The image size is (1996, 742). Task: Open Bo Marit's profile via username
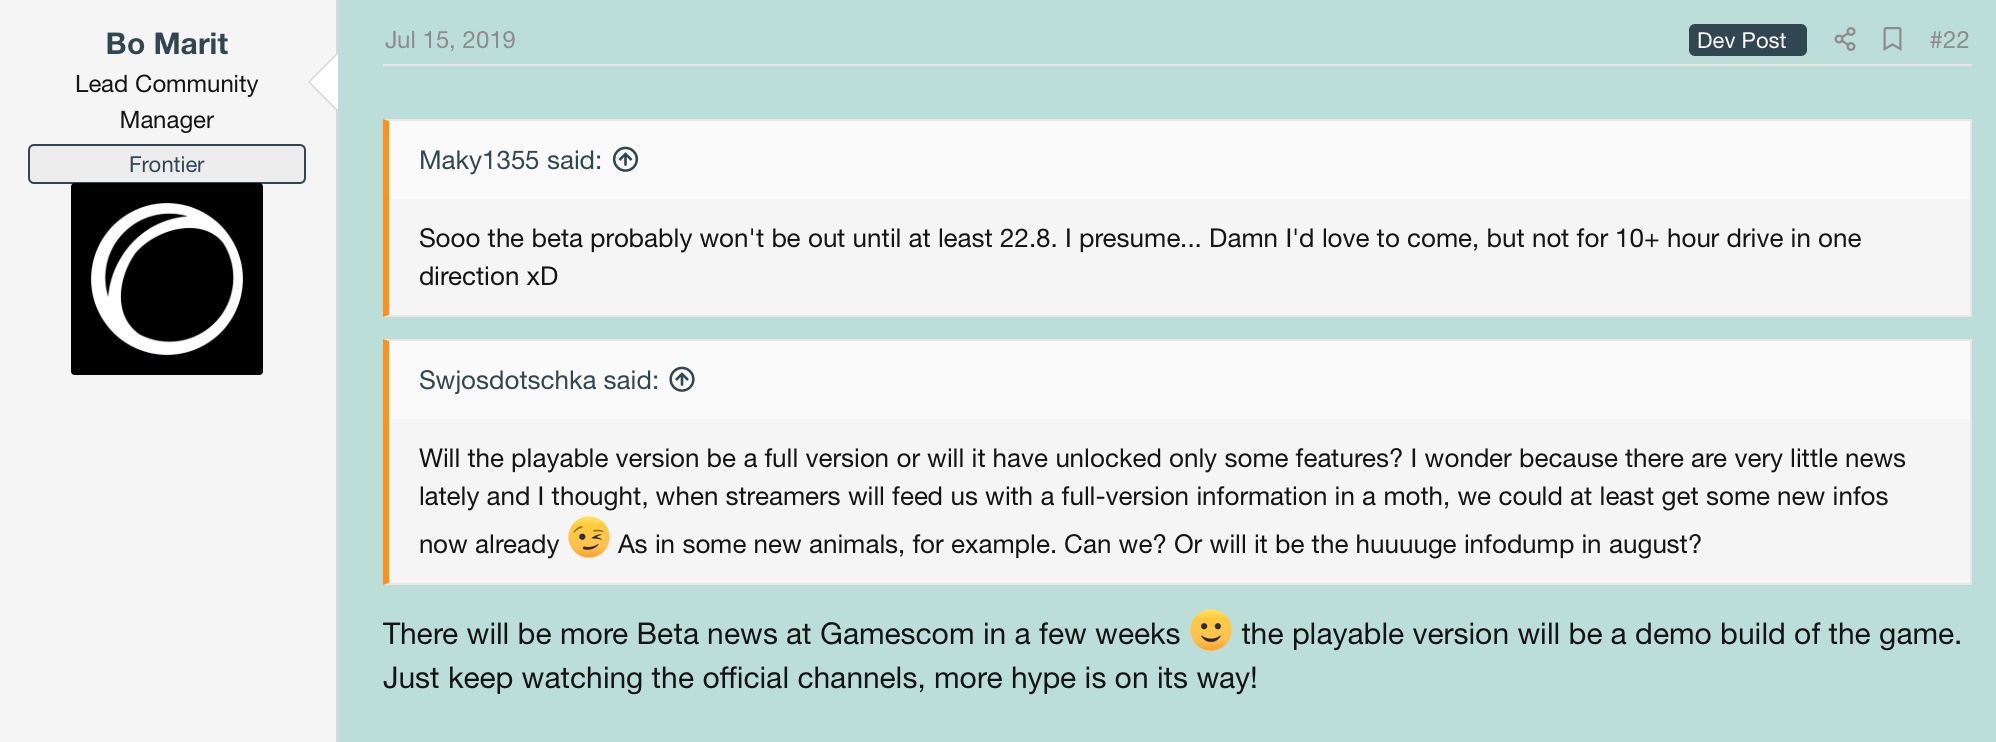167,44
